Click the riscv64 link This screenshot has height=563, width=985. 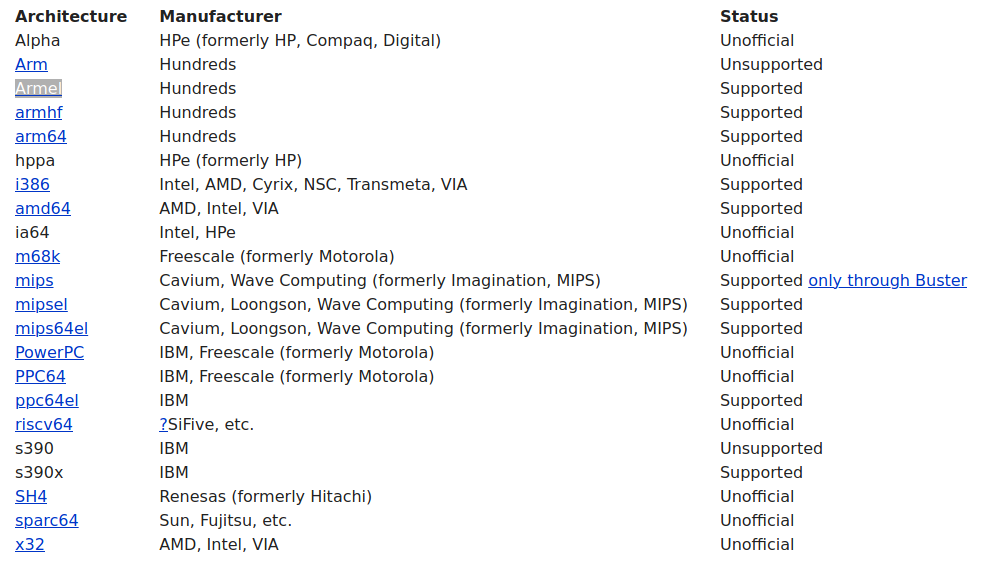point(44,425)
